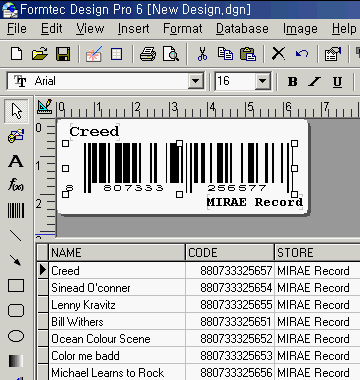Open the File menu
This screenshot has width=360, height=380.
17,29
